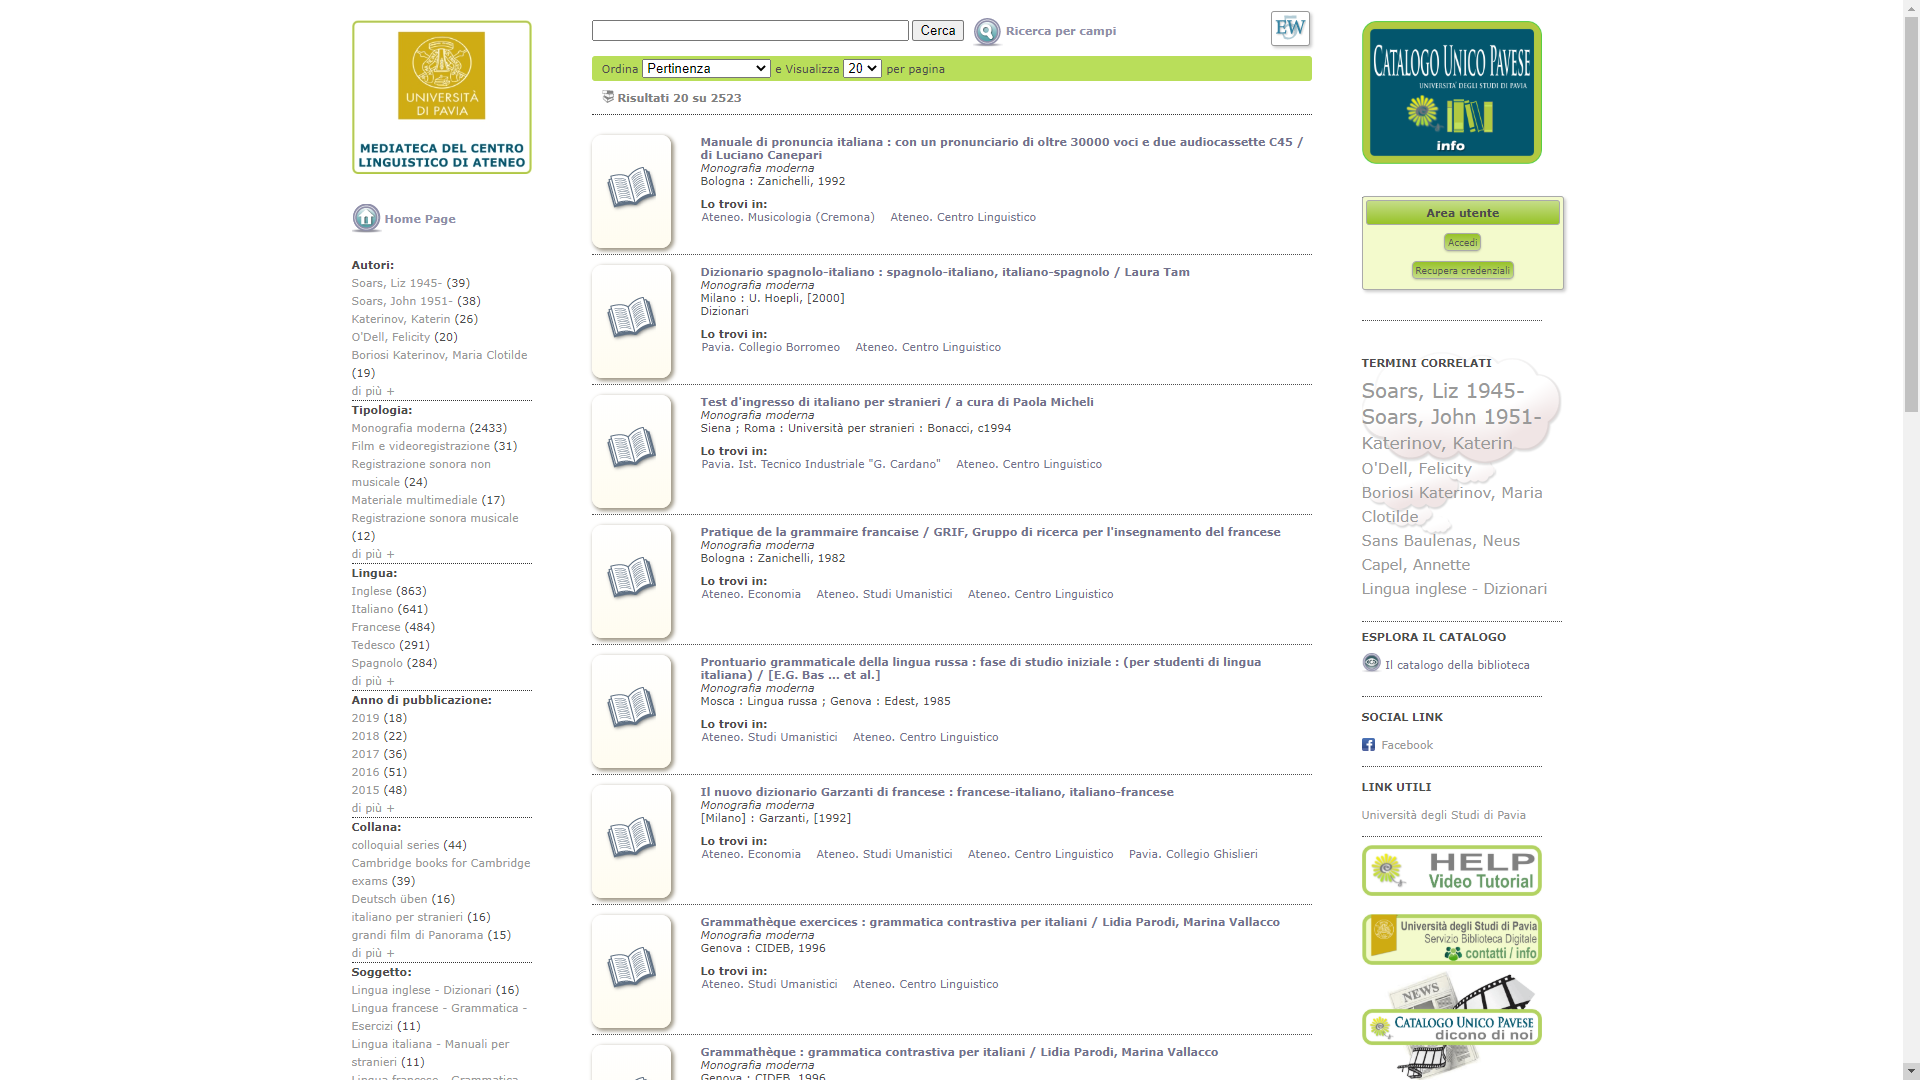This screenshot has height=1080, width=1920.
Task: Click the EW icon near the search bar
Action: click(1290, 28)
